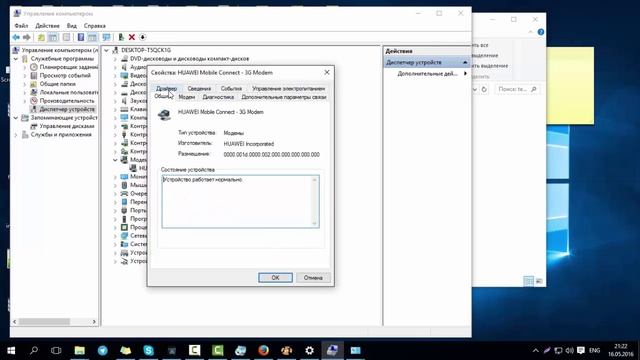Viewport: 640px width, 360px height.
Task: Click the red X uninstall device icon
Action: tap(132, 38)
